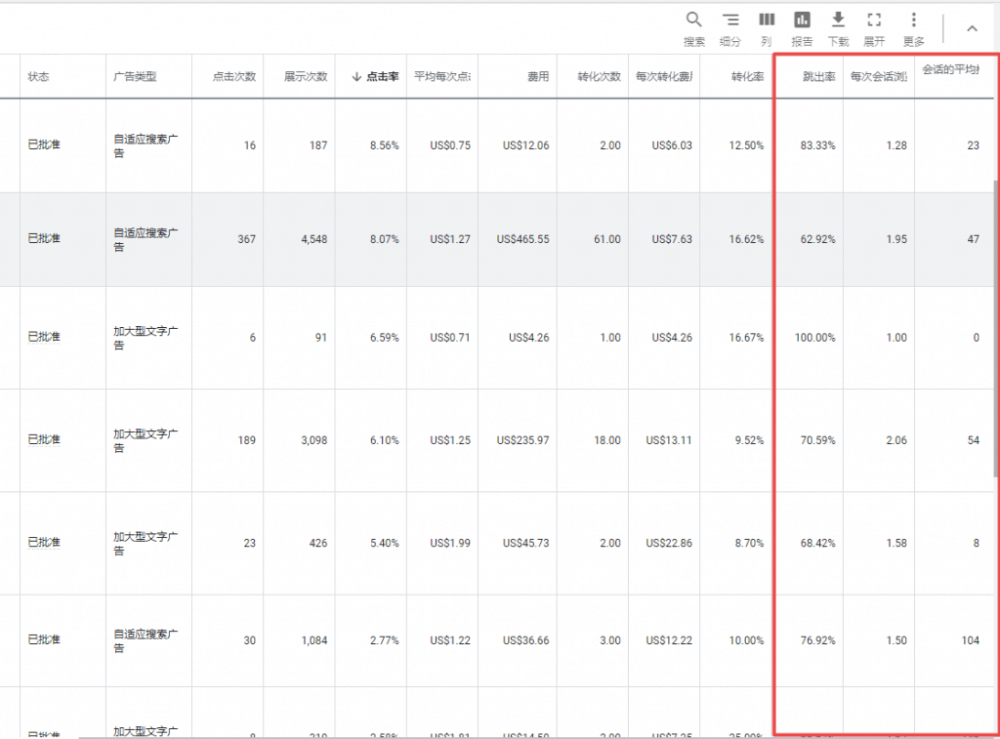Screen dimensions: 1000x739
Task: Open the 列 (Columns) icon
Action: (x=766, y=20)
